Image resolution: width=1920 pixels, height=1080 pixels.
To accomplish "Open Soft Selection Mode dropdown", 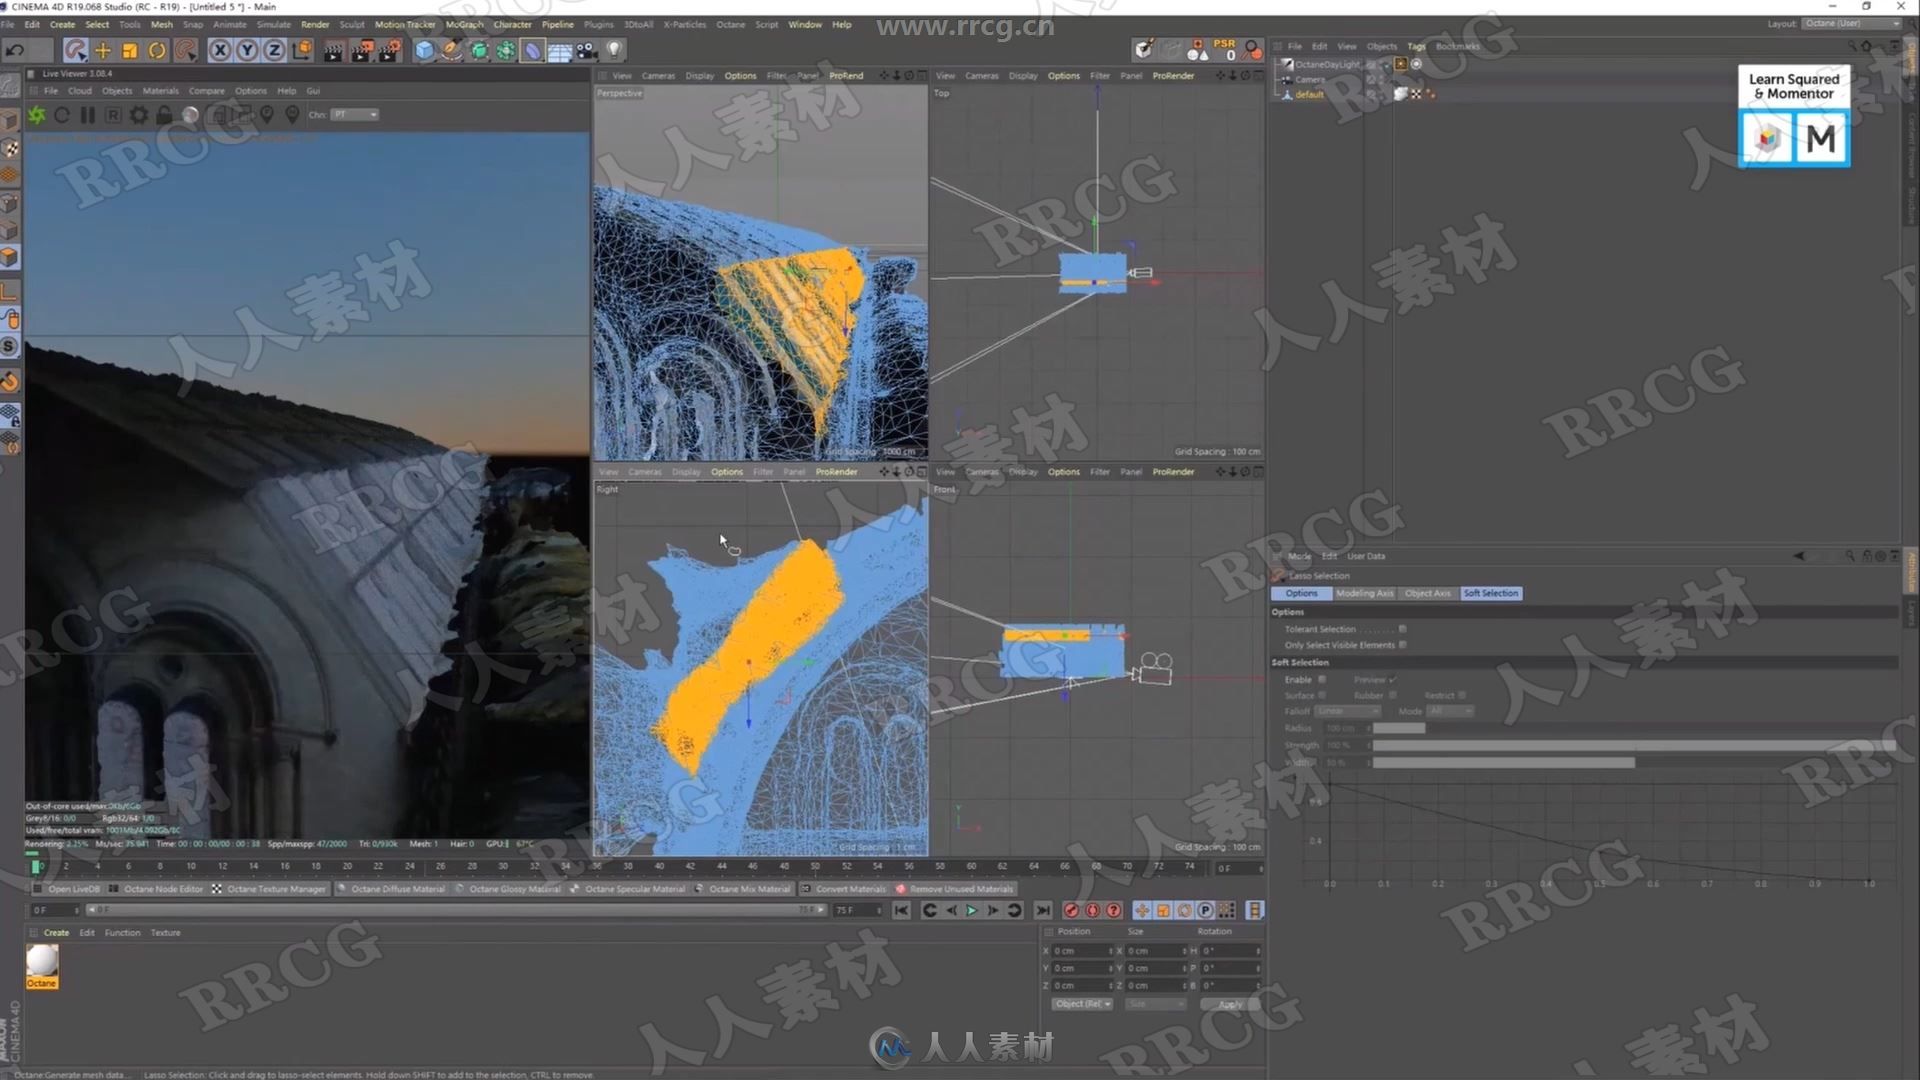I will [x=1450, y=711].
